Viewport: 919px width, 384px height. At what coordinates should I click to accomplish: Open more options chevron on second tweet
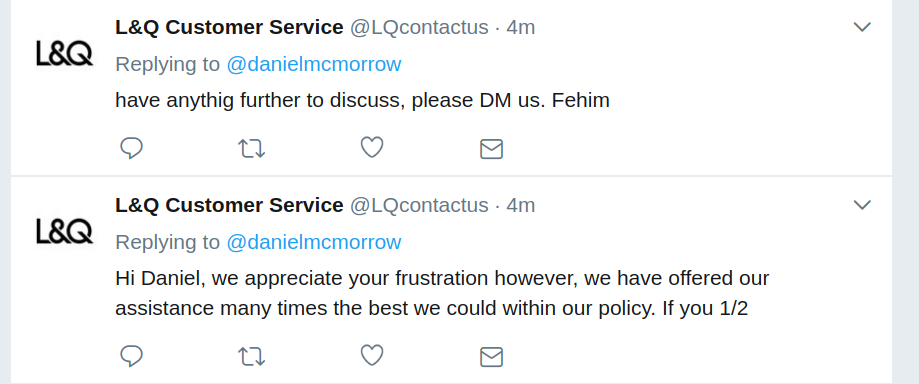(862, 205)
